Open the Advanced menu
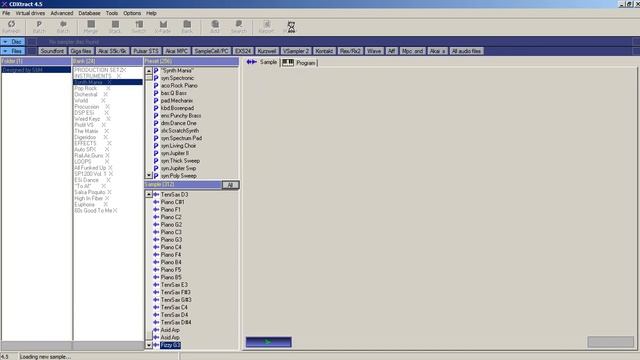Screen dimensions: 640x360 [62, 13]
